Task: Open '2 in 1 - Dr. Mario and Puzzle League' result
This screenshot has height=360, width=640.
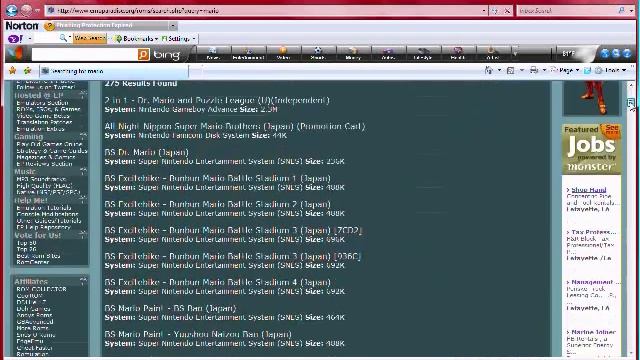Action: click(217, 100)
